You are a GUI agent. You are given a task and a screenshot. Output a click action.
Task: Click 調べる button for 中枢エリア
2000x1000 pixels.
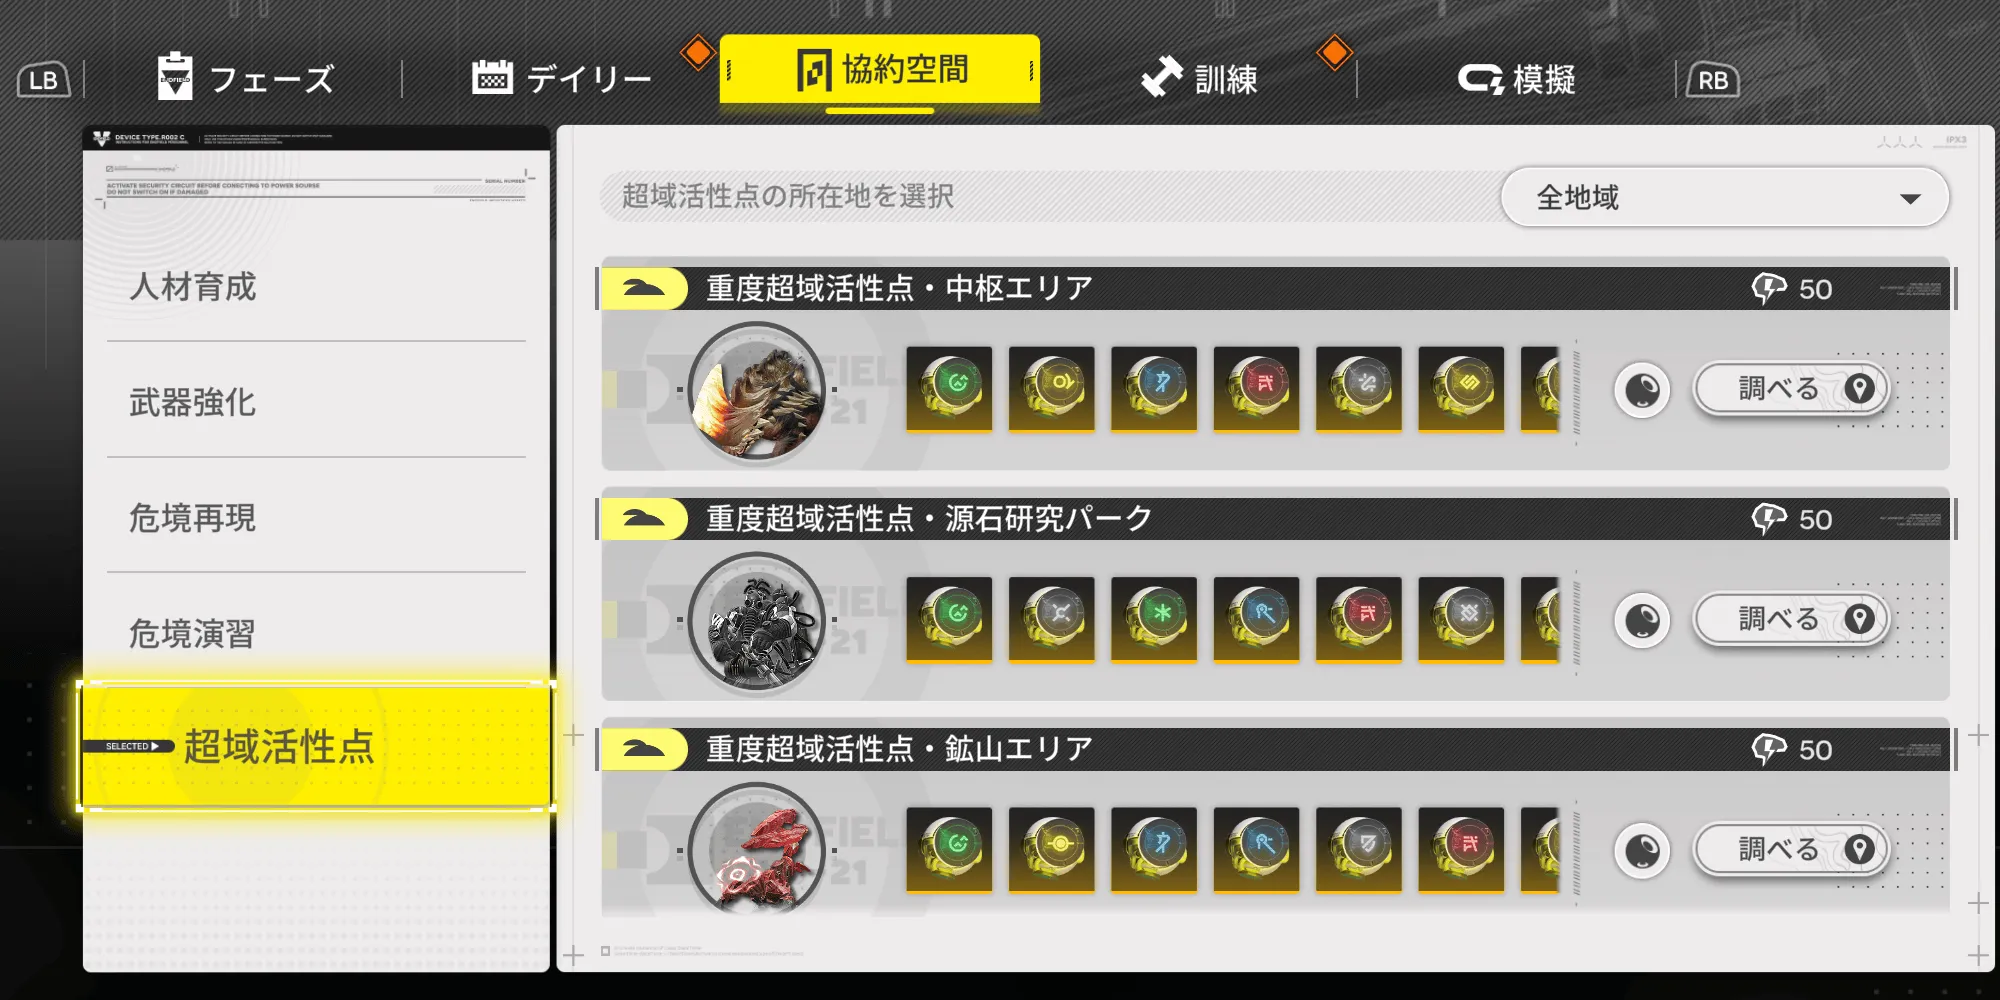(x=1791, y=389)
